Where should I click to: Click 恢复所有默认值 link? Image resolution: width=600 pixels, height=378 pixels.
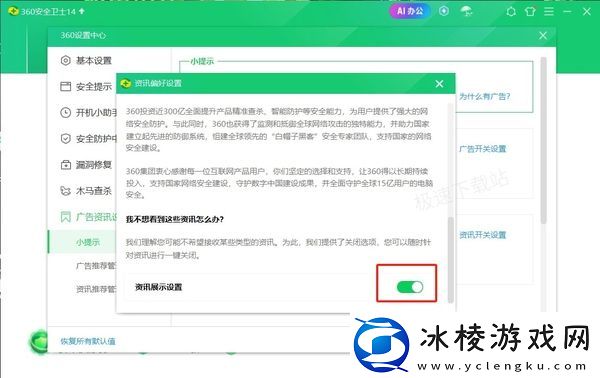pyautogui.click(x=88, y=341)
